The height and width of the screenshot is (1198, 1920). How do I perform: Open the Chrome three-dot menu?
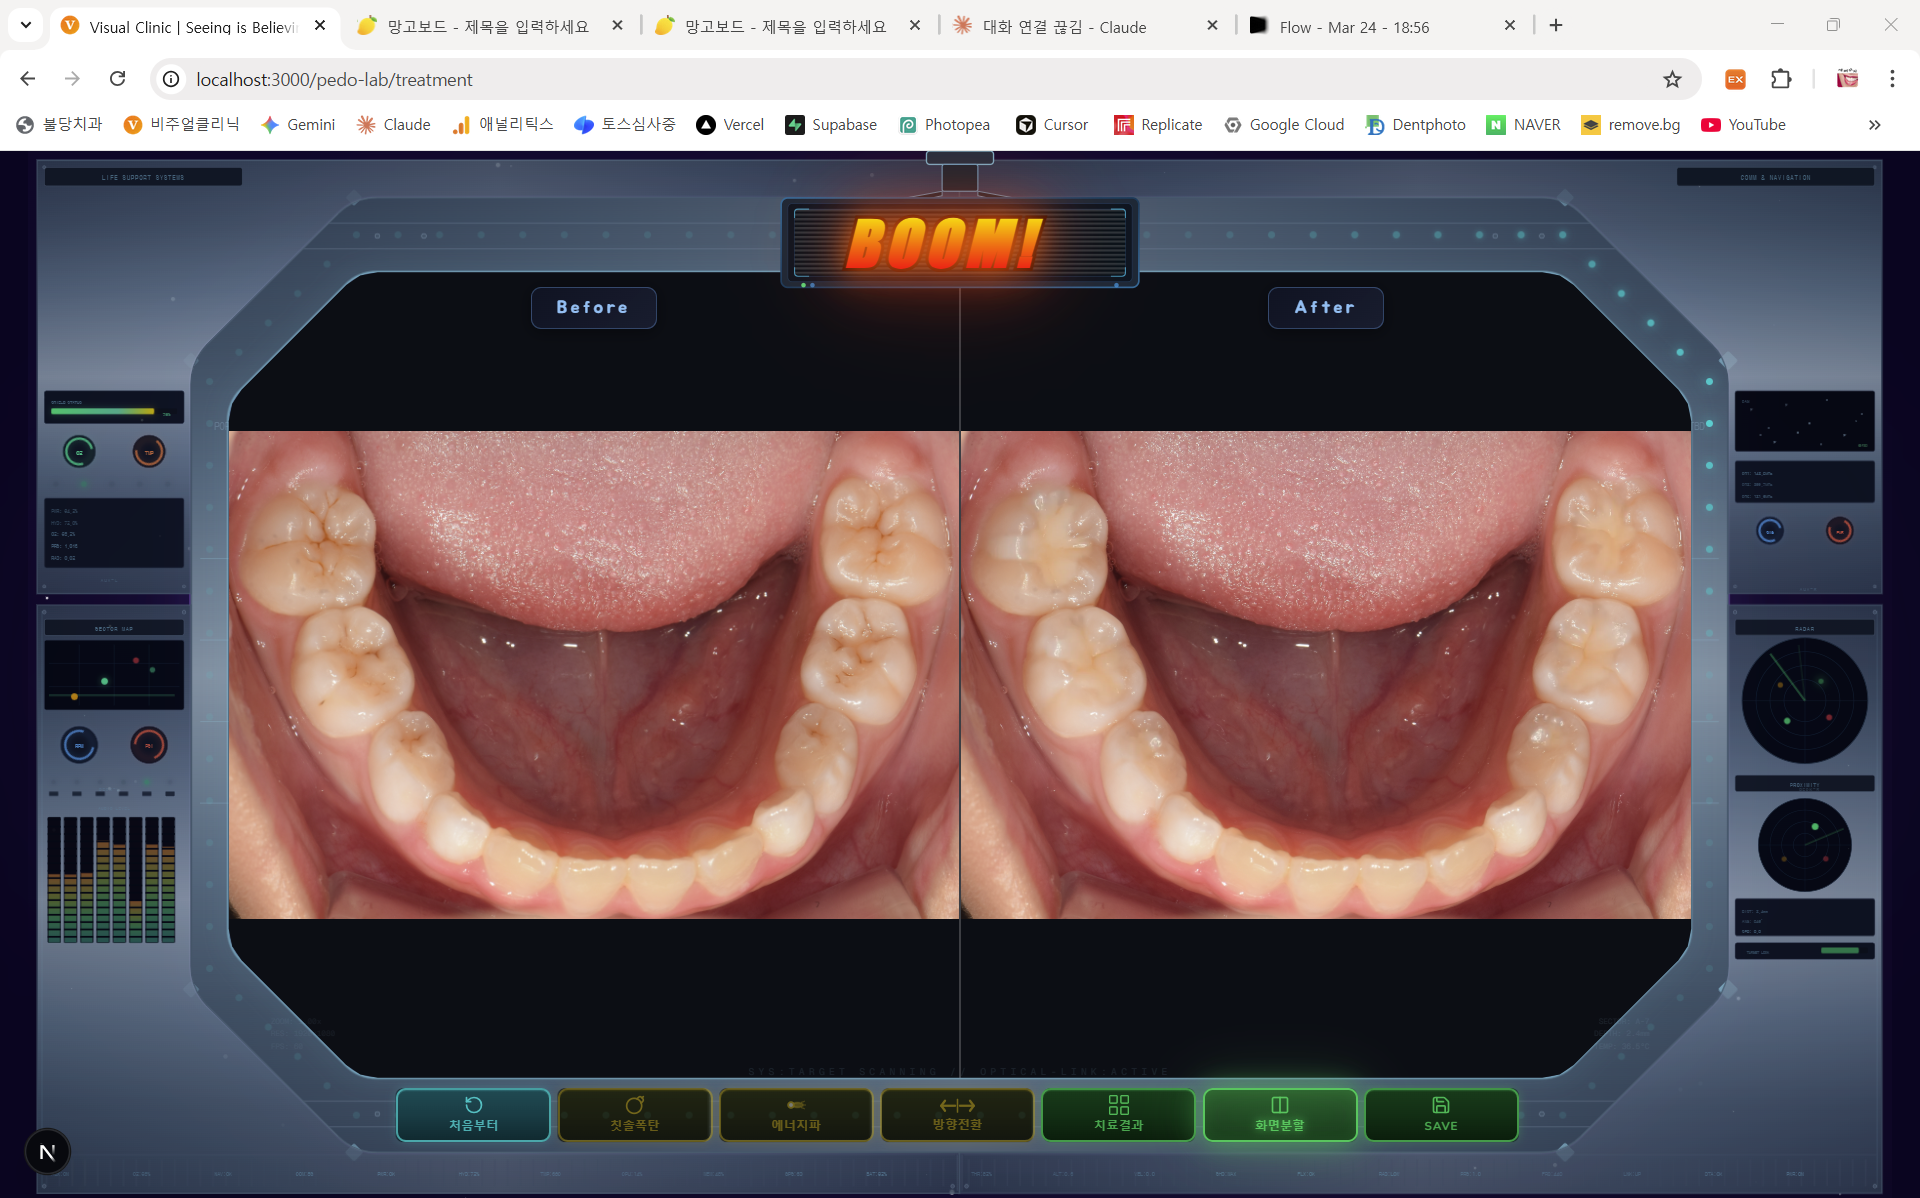point(1892,79)
